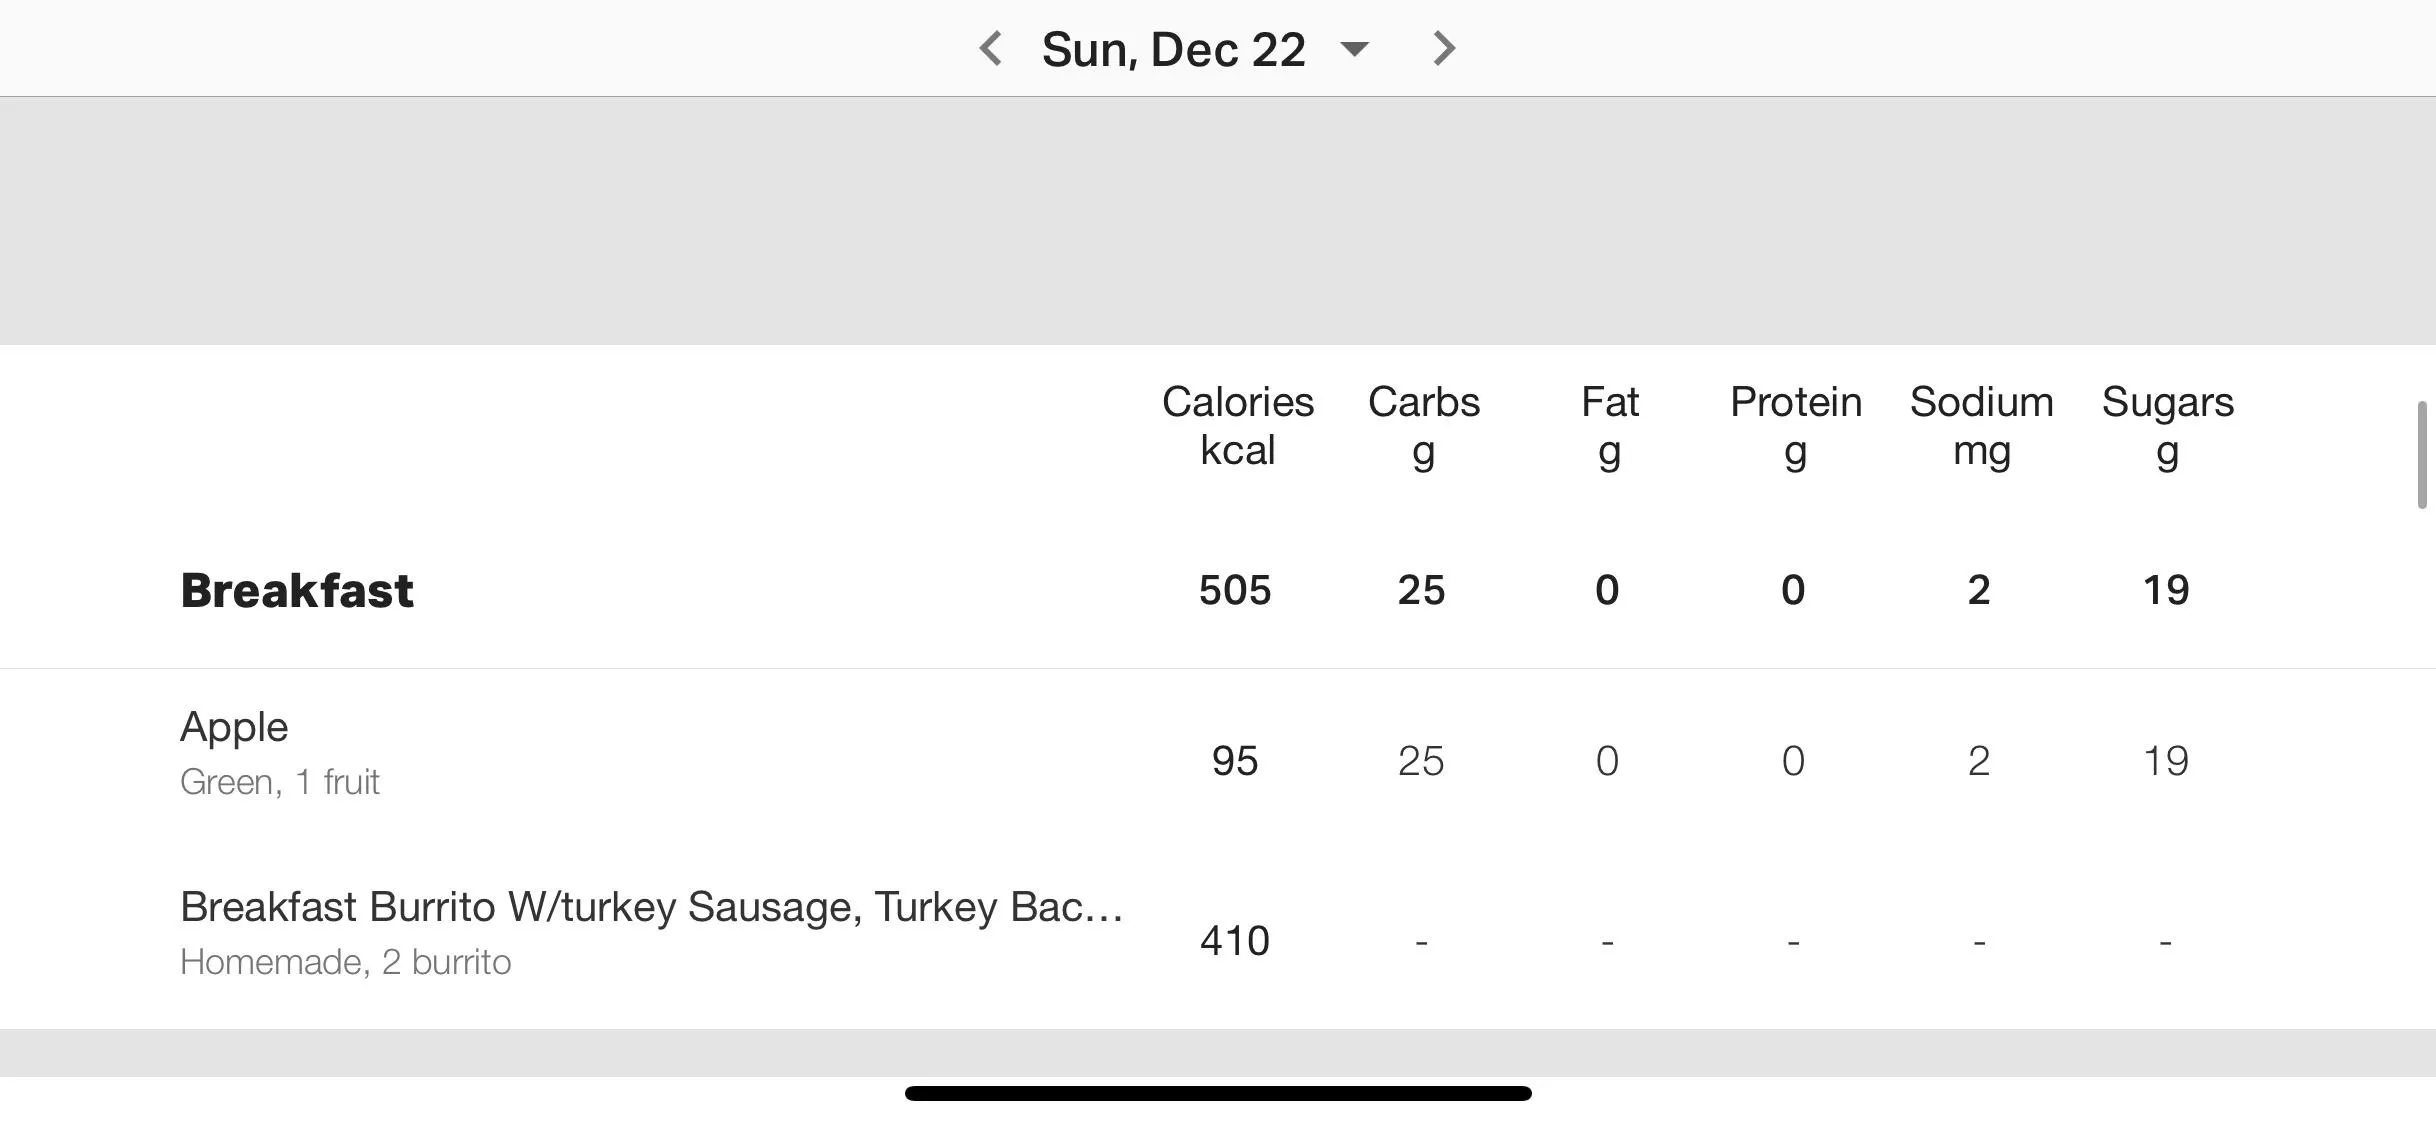Click the Sugars column header
The image size is (2436, 1125).
[x=2167, y=426]
